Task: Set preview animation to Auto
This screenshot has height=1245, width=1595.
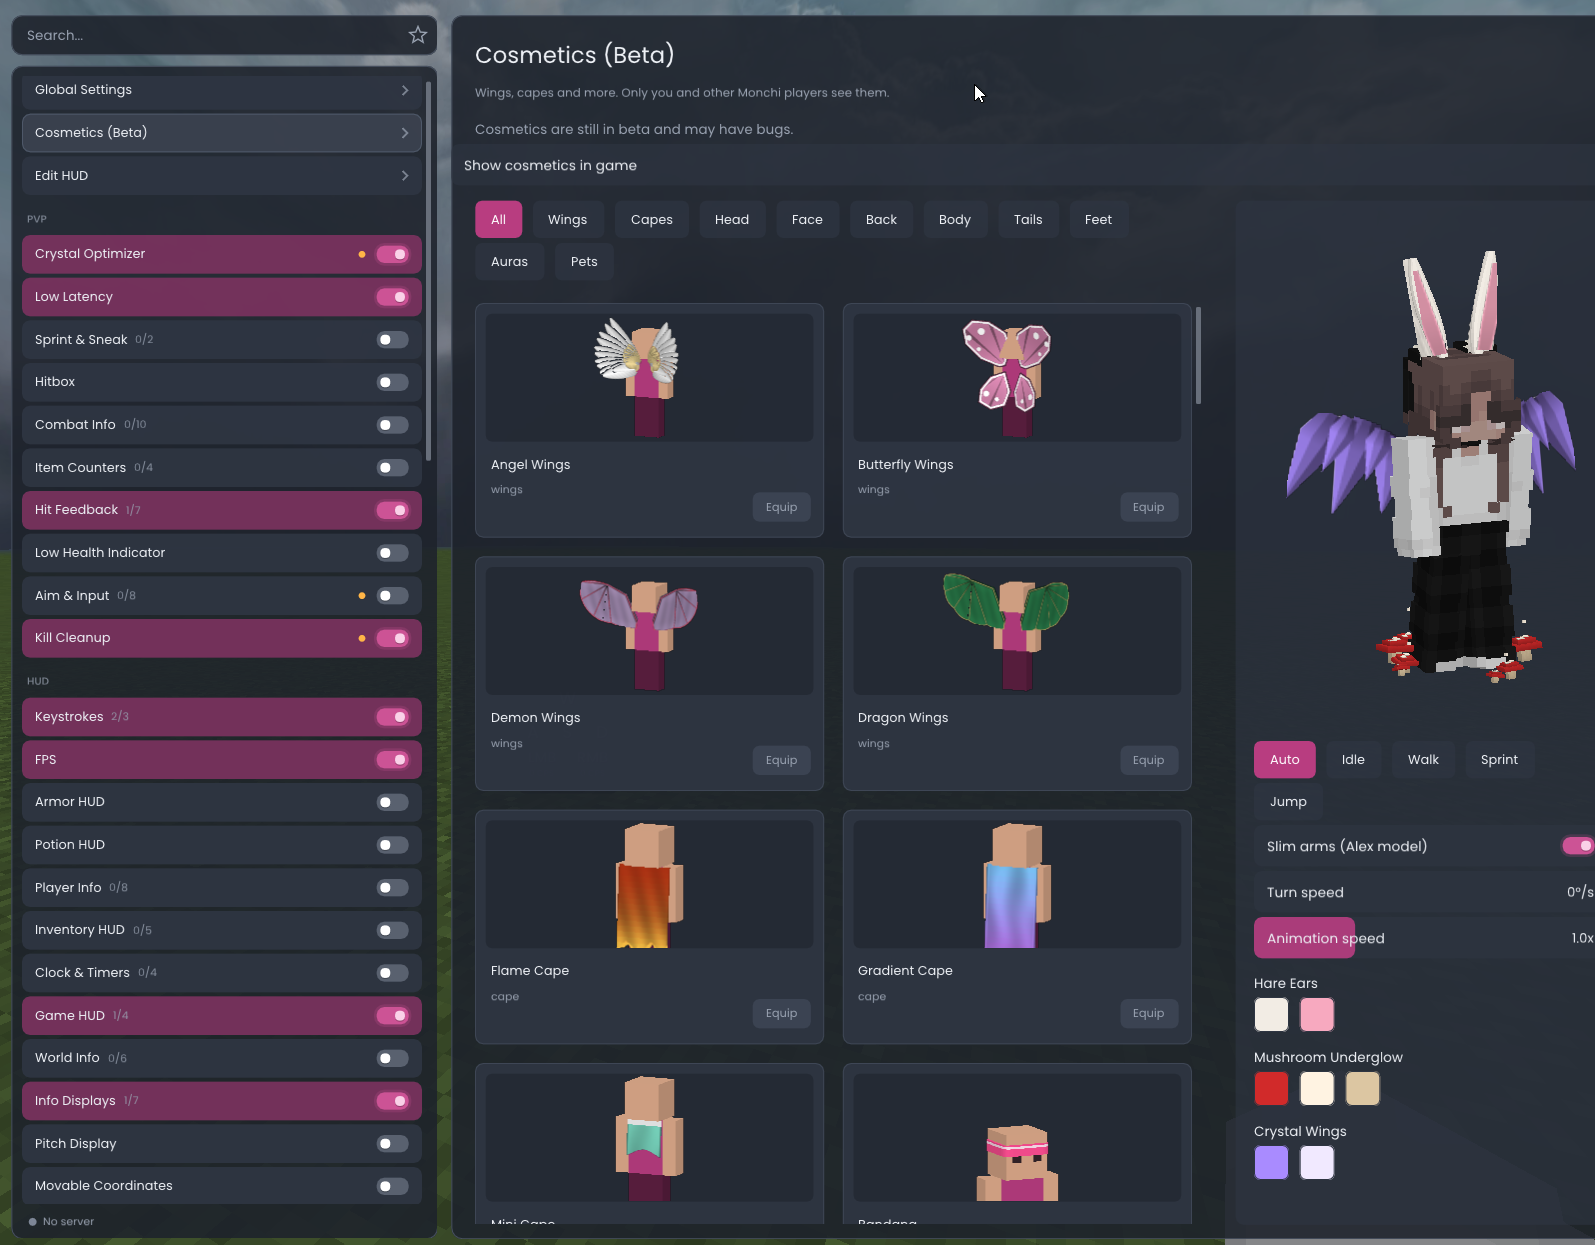Action: coord(1284,760)
